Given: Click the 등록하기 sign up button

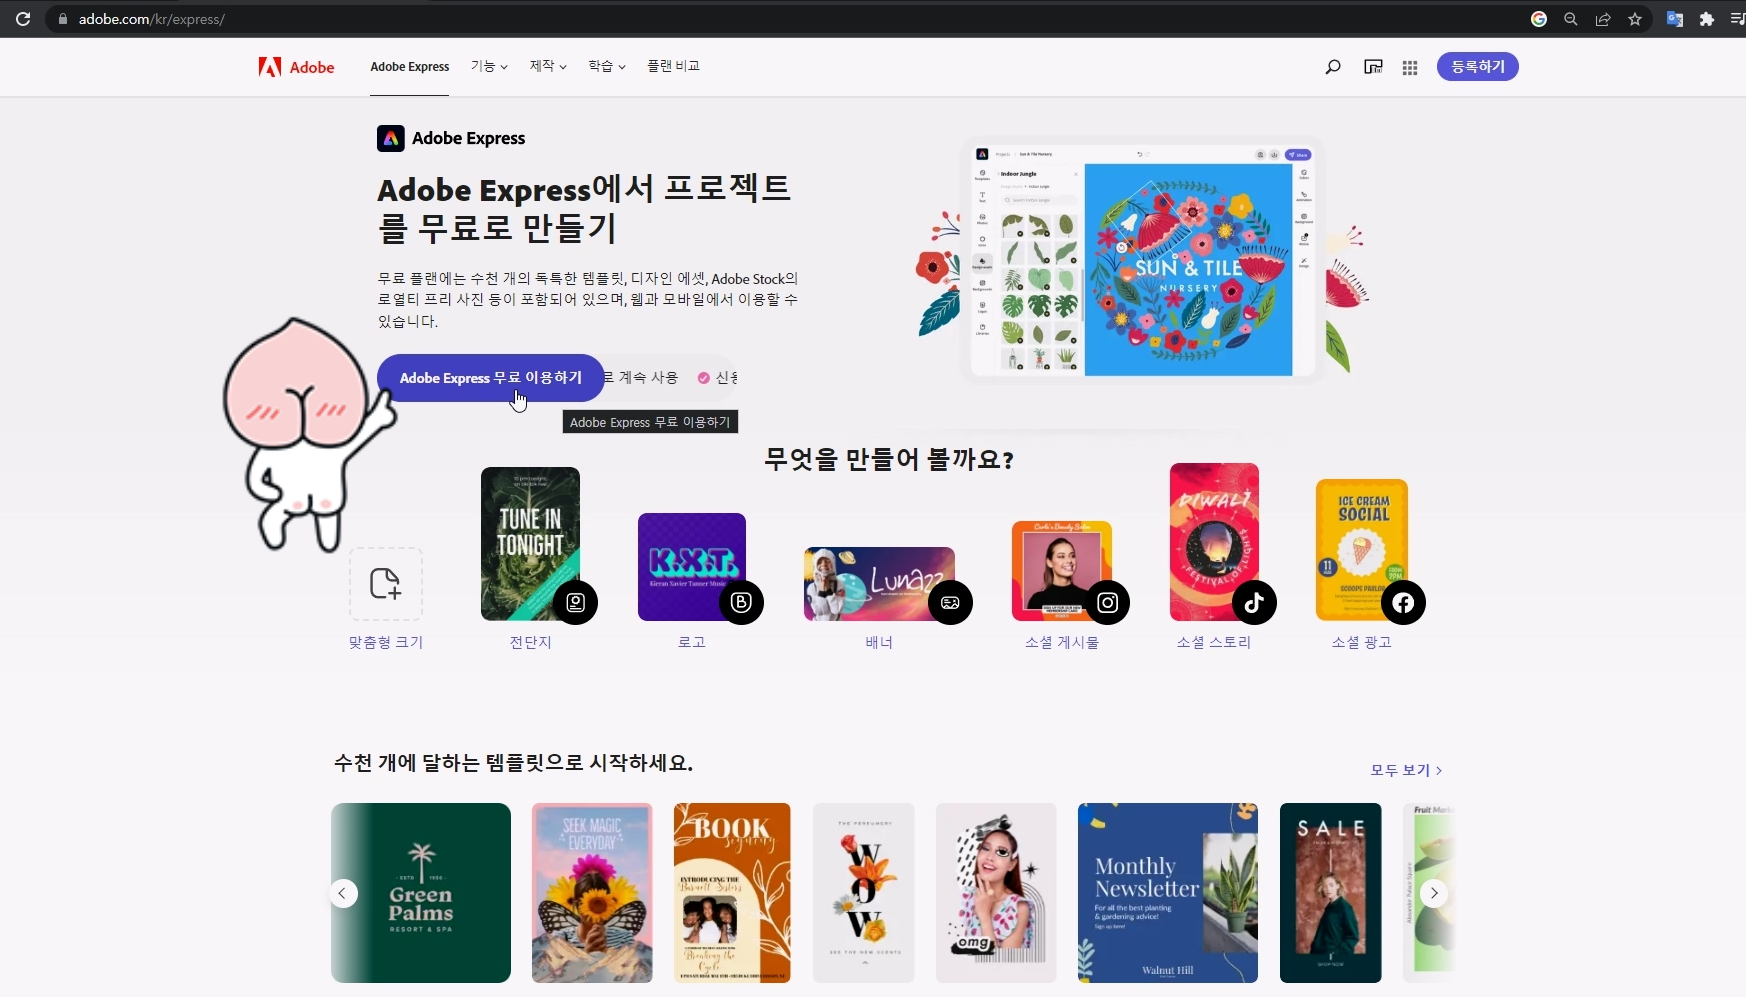Looking at the screenshot, I should [1477, 67].
